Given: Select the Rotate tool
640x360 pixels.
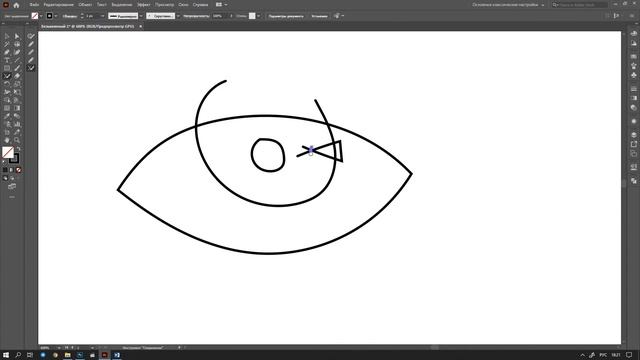Looking at the screenshot, I should tap(7, 84).
